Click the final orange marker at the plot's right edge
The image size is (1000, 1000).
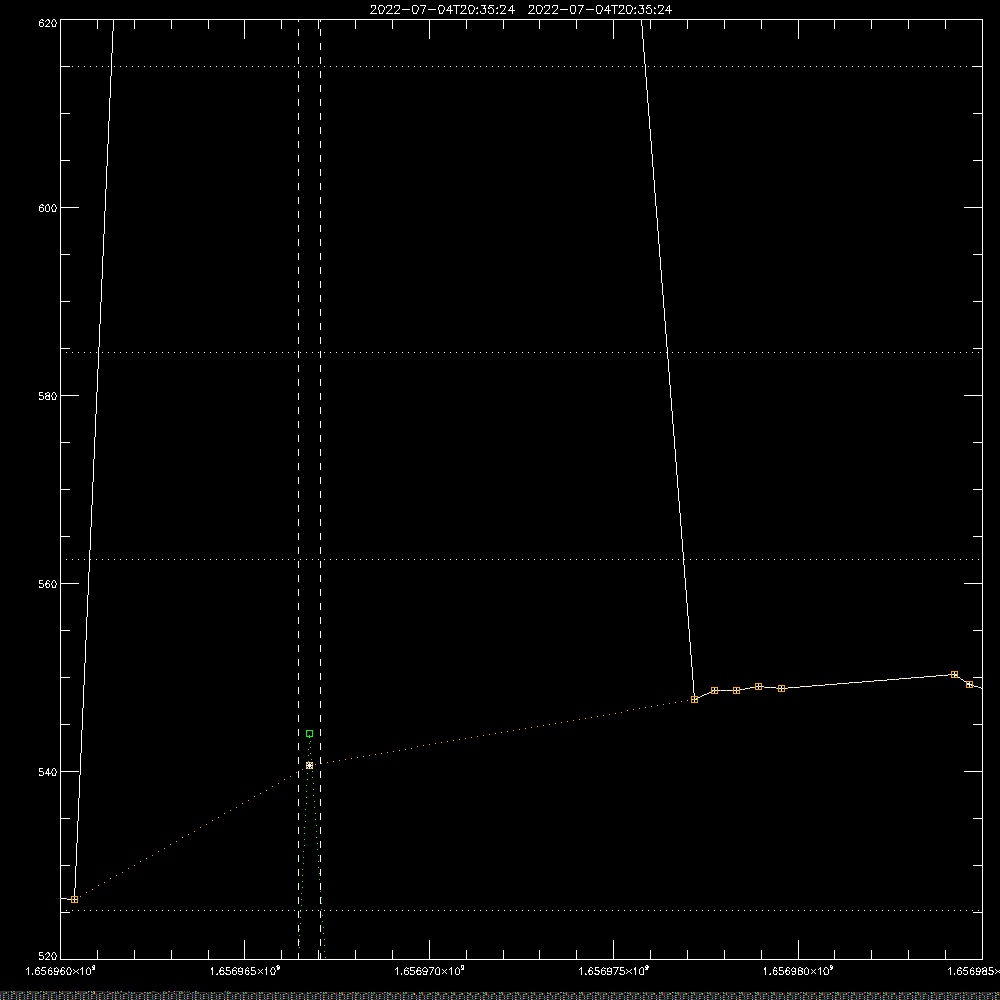[x=969, y=684]
